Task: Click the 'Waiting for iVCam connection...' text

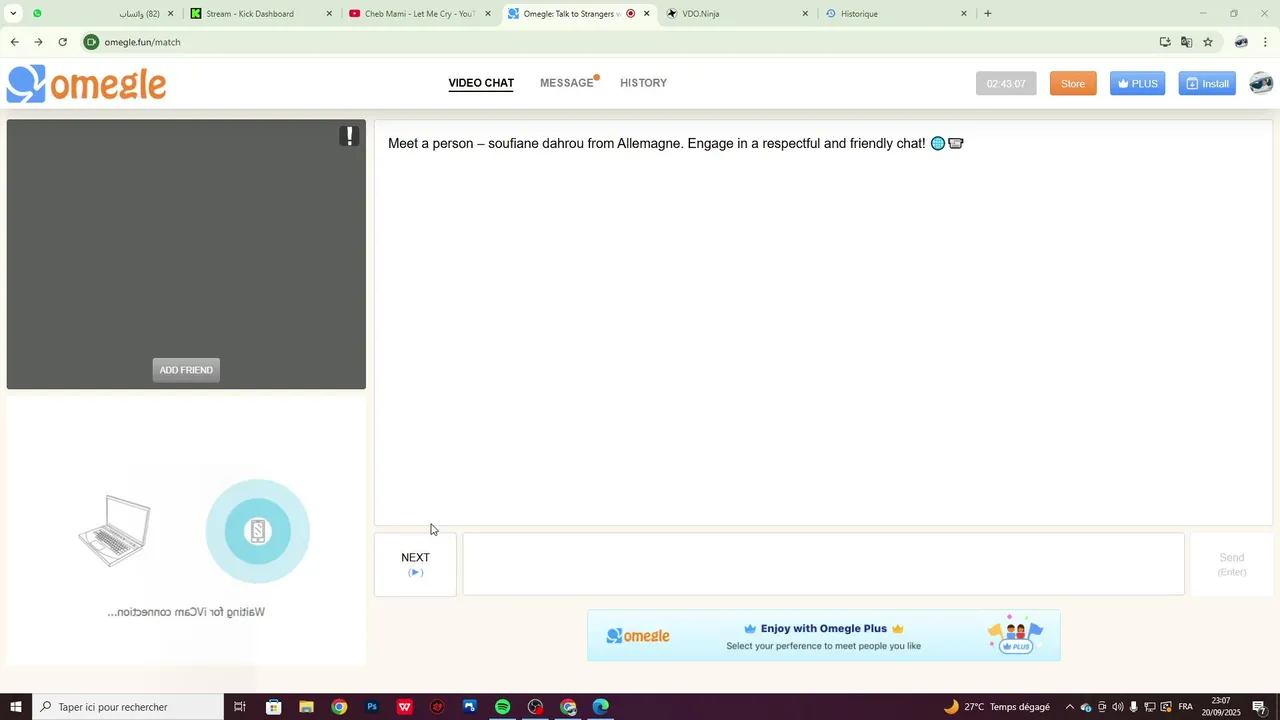Action: [186, 612]
